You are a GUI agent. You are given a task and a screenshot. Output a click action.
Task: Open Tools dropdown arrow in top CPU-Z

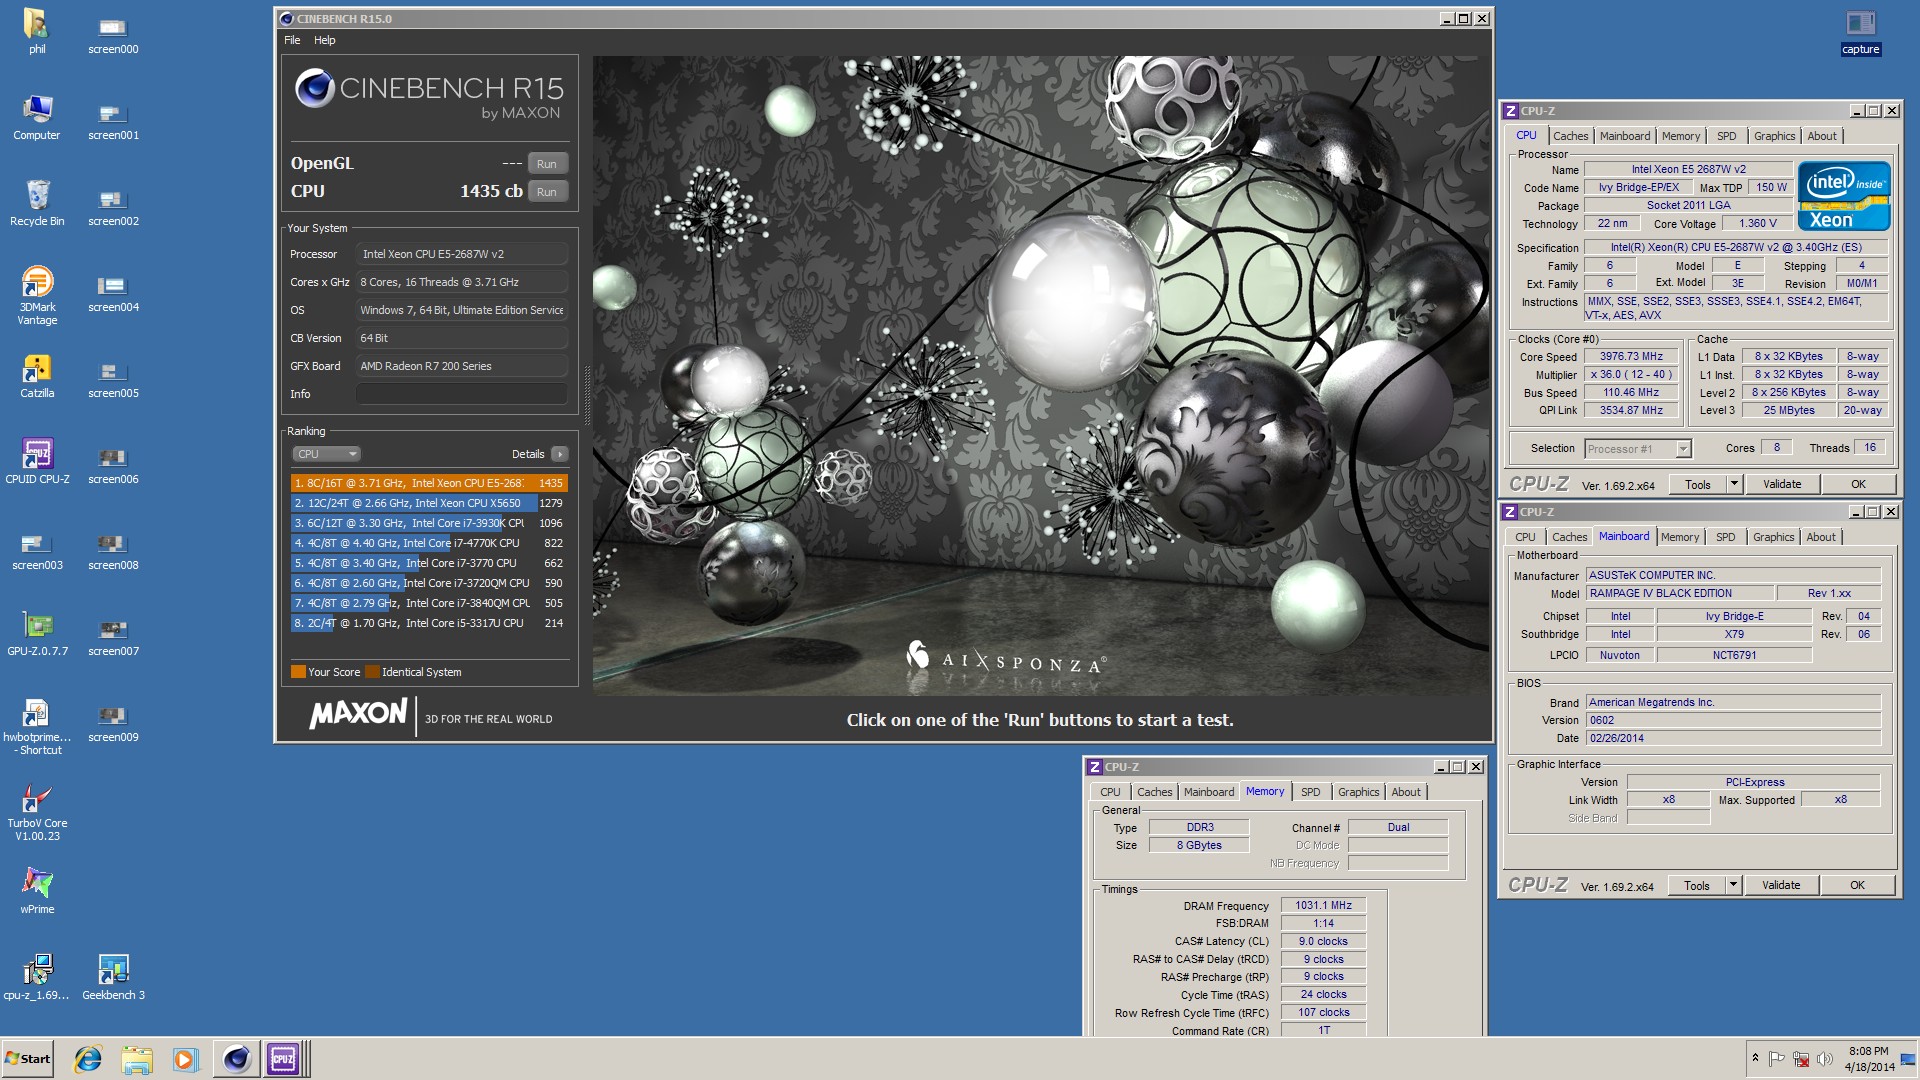(1734, 485)
